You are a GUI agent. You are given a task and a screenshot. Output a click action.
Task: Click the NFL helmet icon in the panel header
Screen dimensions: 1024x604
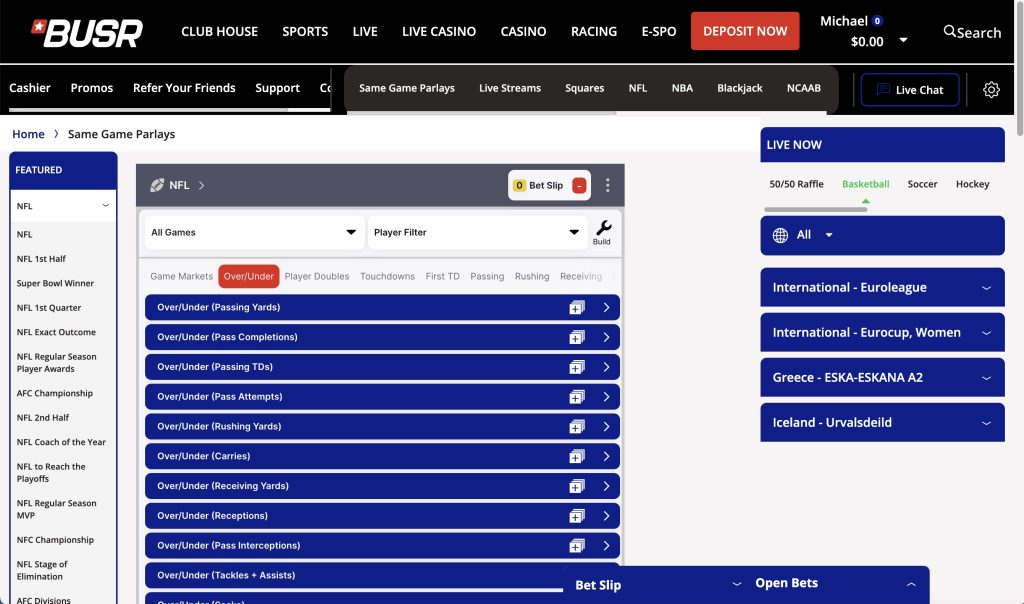(x=157, y=185)
